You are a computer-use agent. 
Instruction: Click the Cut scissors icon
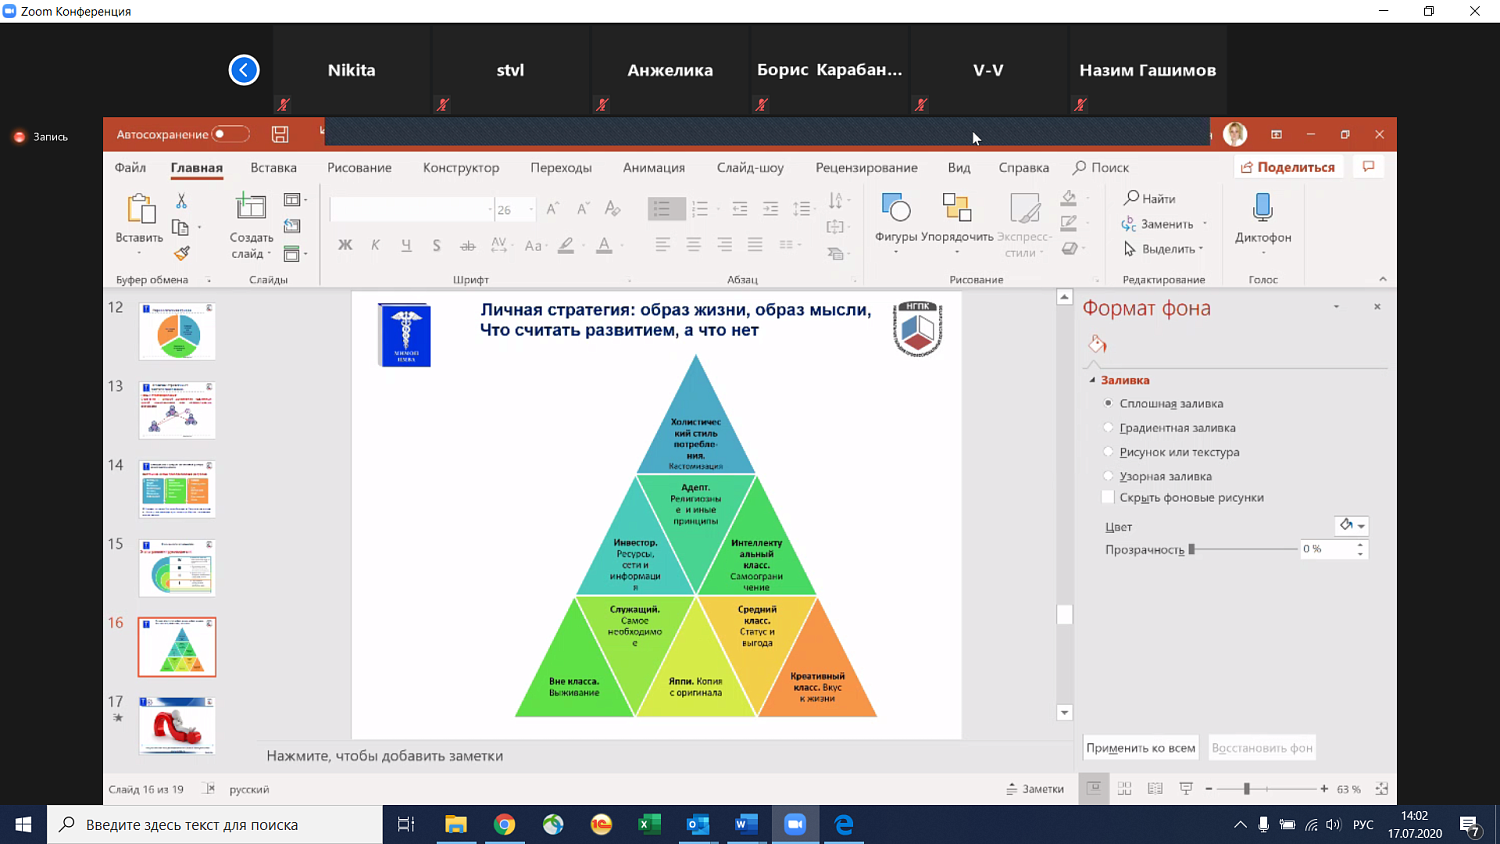pos(181,201)
